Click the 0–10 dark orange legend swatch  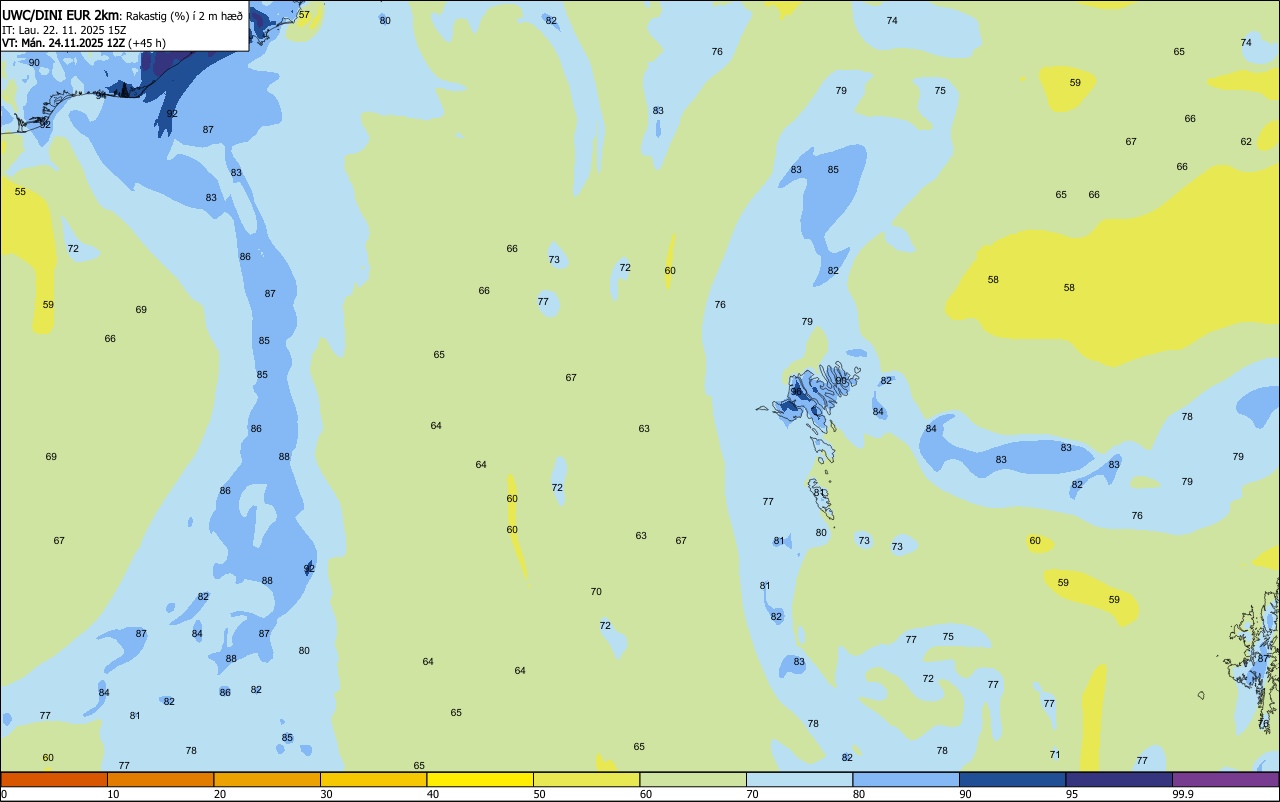point(54,779)
